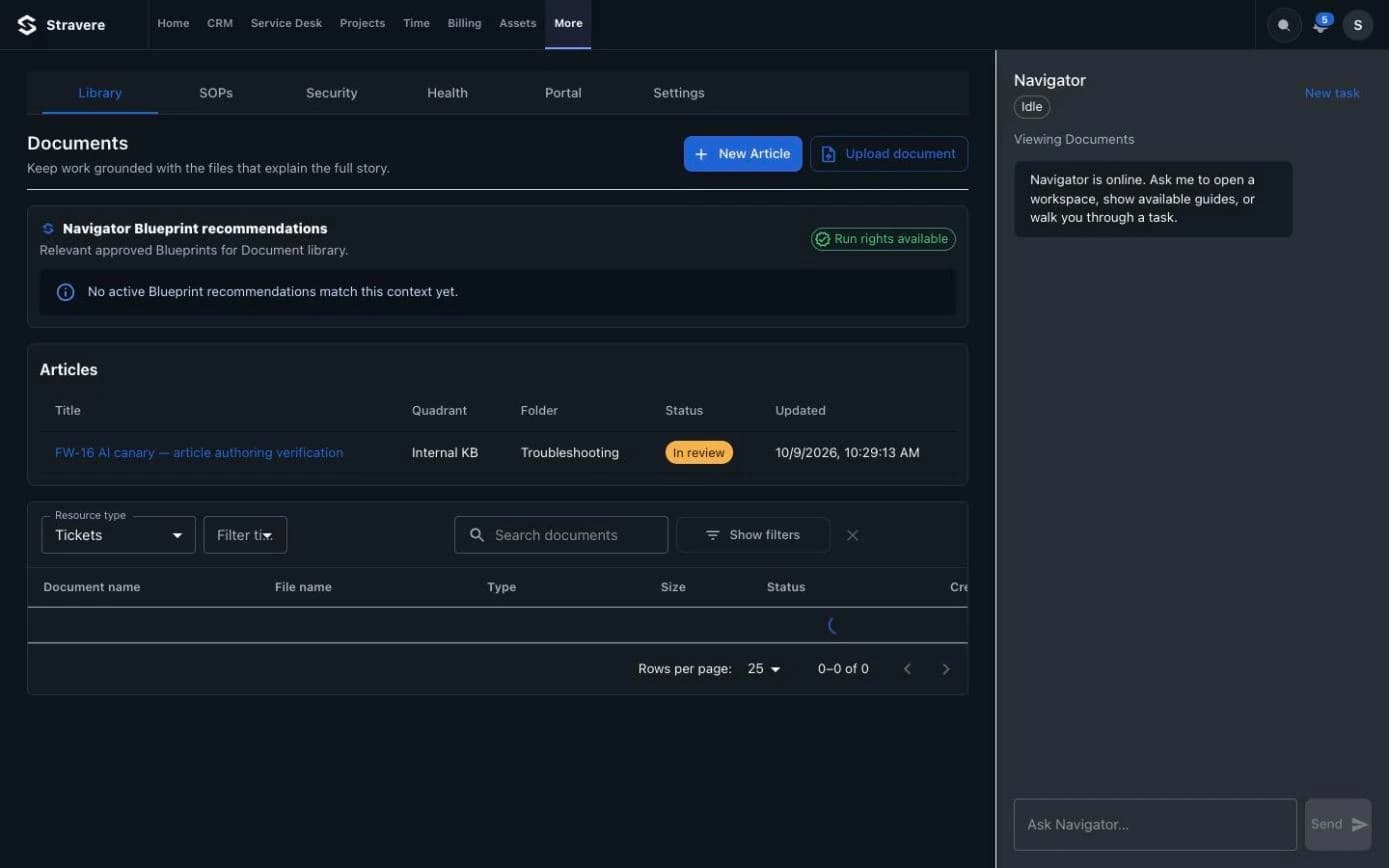Click the Send button in Navigator
1389x868 pixels.
click(x=1338, y=824)
